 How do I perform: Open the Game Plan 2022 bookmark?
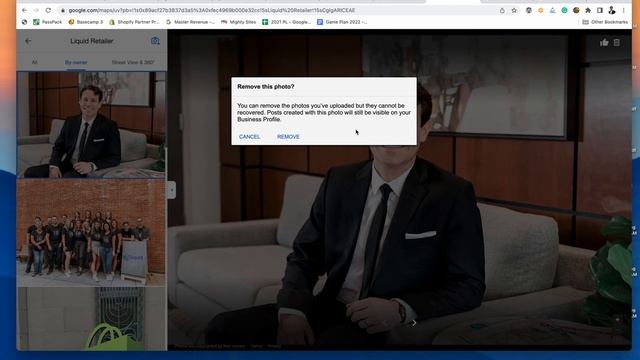pos(342,22)
